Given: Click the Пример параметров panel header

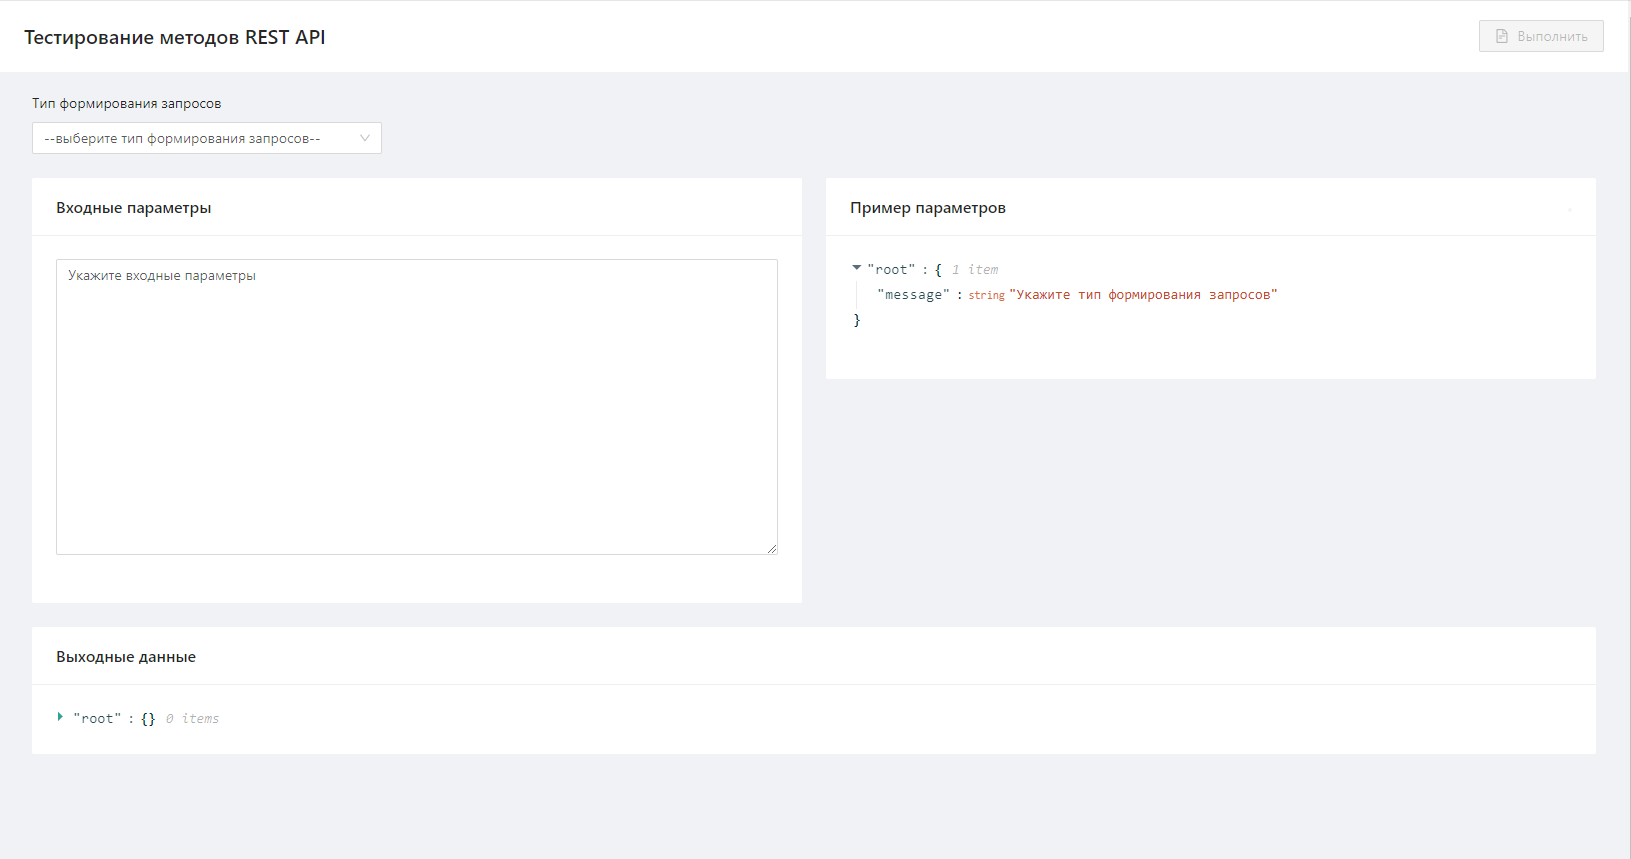Looking at the screenshot, I should [928, 208].
